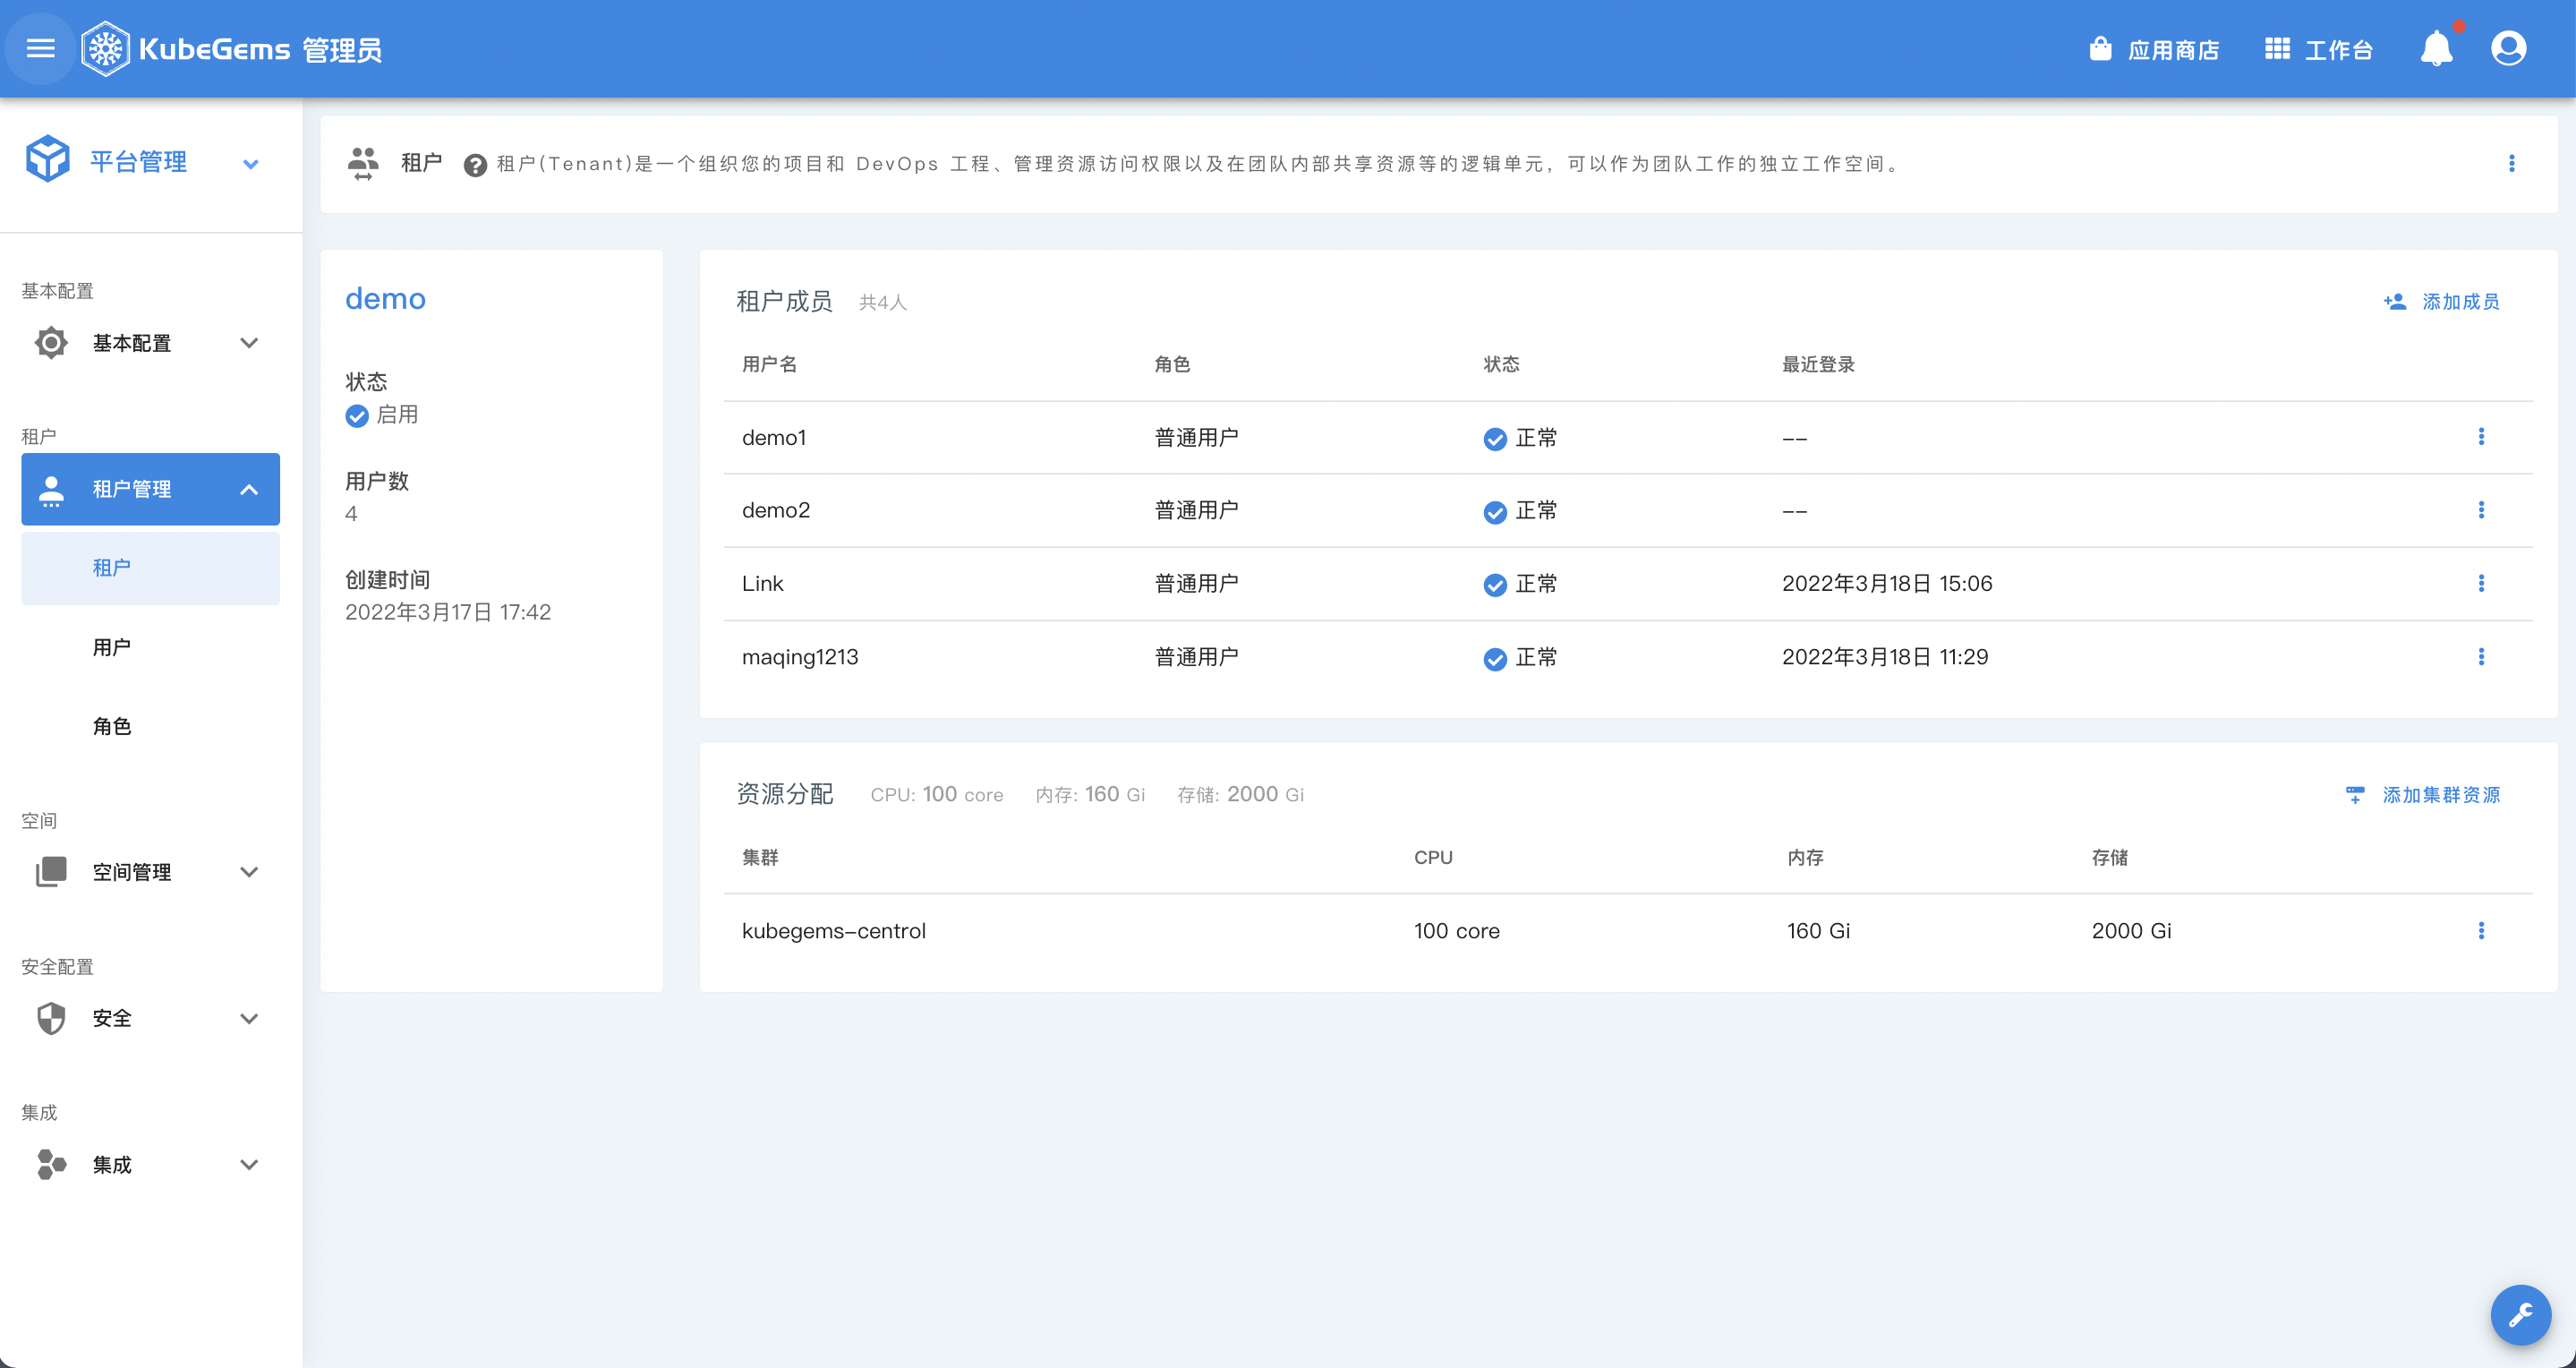Expand the 基本配置 sidebar group chevron
This screenshot has height=1368, width=2576.
coord(249,342)
